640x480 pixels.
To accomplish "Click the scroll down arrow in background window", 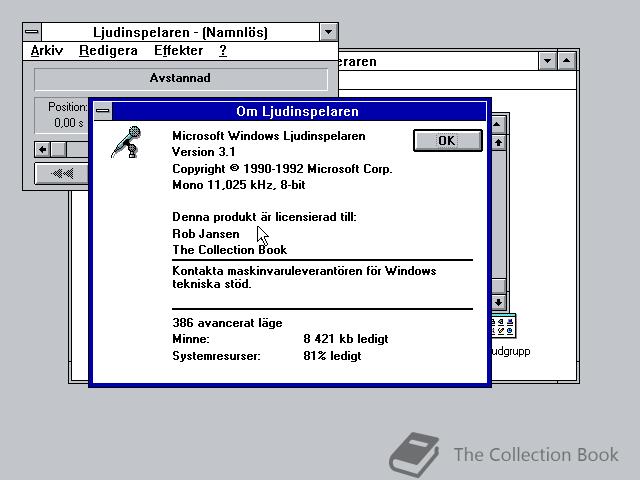I will [498, 302].
